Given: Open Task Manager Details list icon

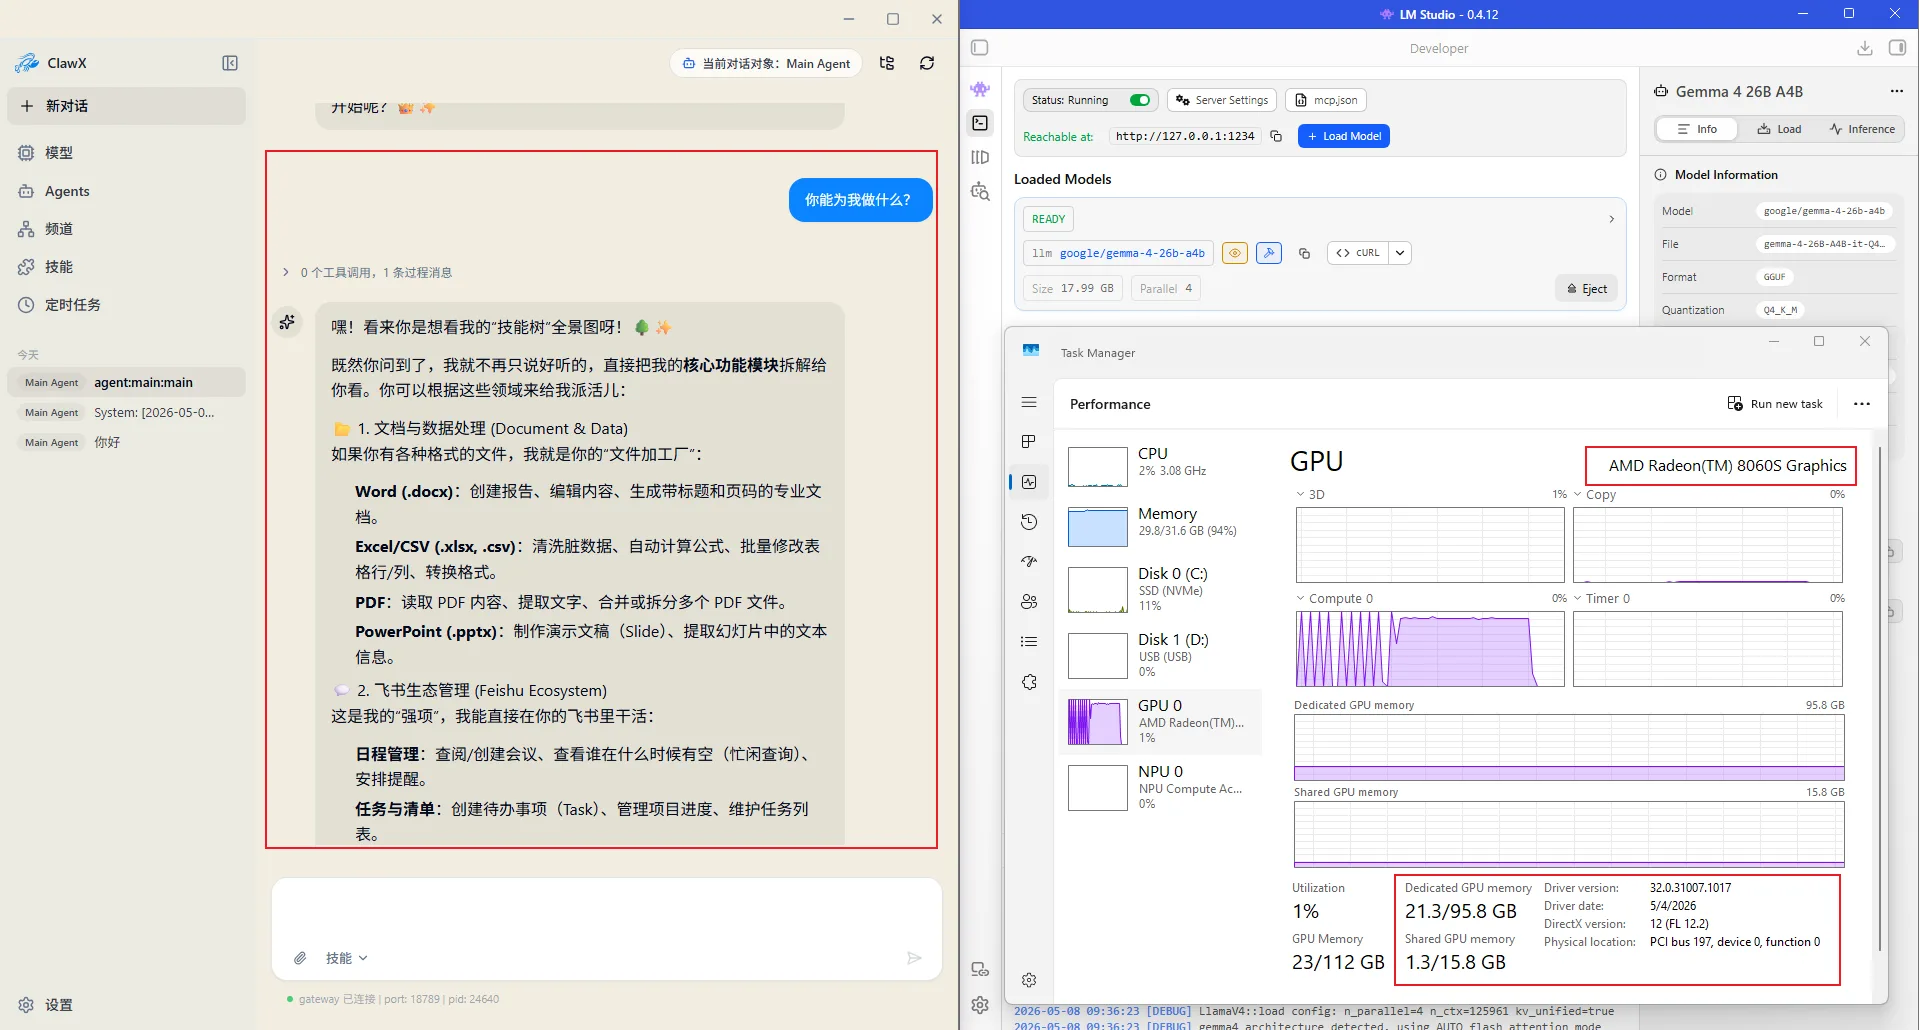Looking at the screenshot, I should [x=1029, y=642].
